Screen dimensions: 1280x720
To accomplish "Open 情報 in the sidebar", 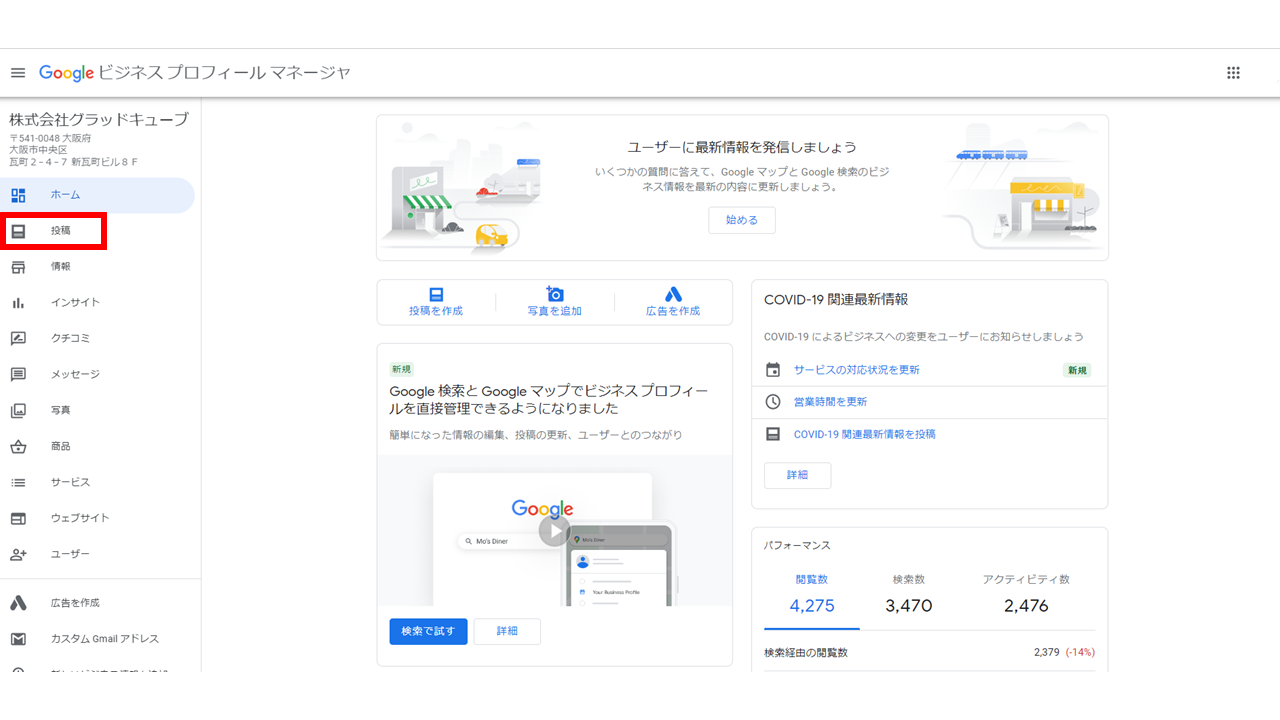I will click(x=97, y=267).
